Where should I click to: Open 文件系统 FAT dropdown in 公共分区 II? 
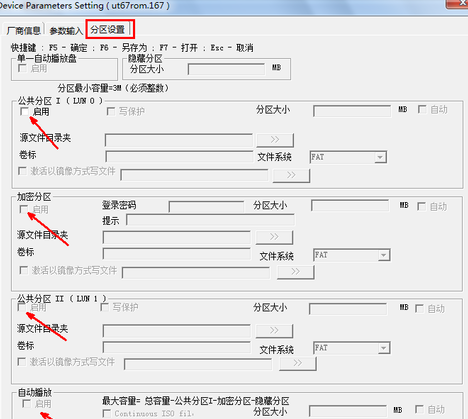tap(352, 348)
